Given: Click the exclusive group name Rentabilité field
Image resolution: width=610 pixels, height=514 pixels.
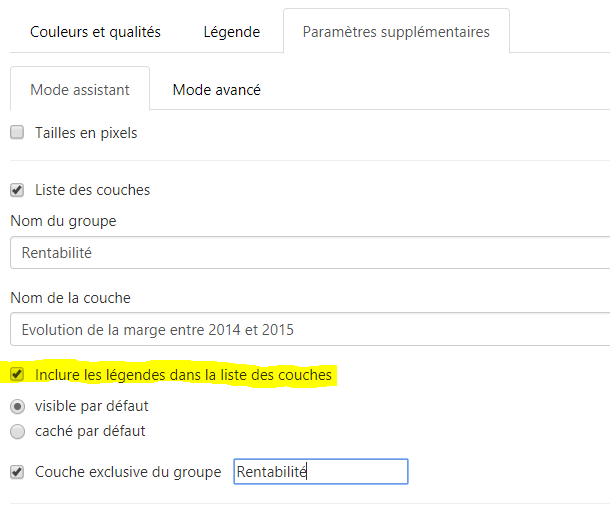Looking at the screenshot, I should click(321, 472).
